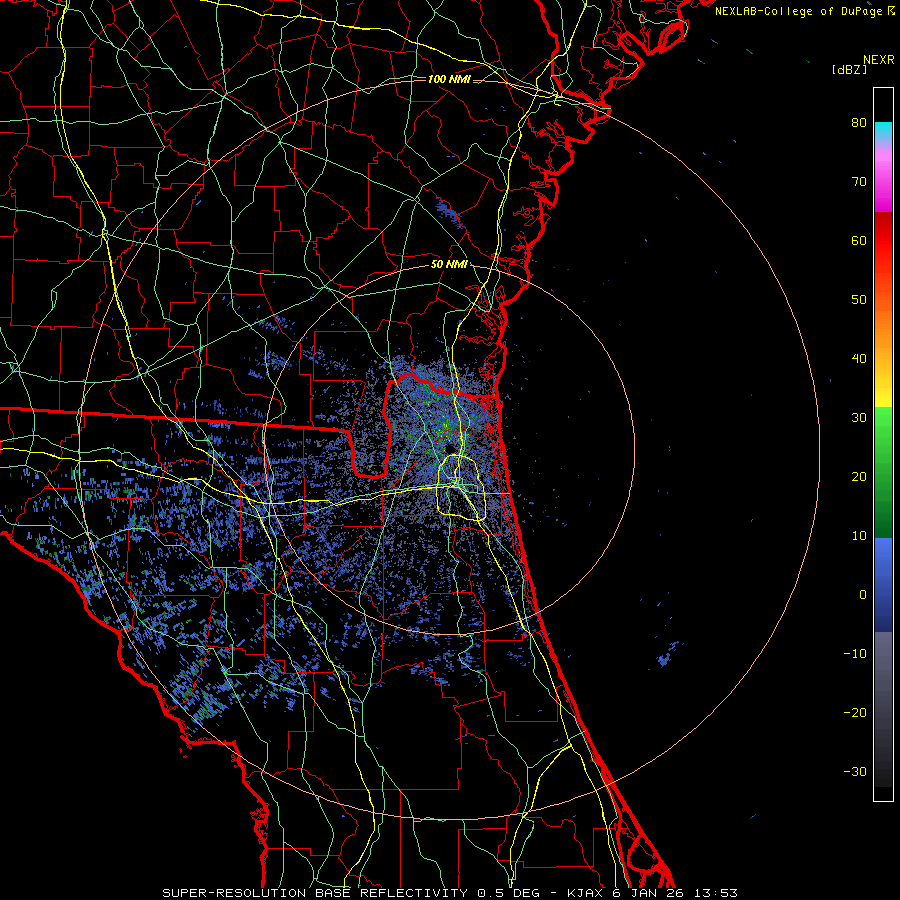
Task: Click the 80 dBZ scale value
Action: (859, 123)
